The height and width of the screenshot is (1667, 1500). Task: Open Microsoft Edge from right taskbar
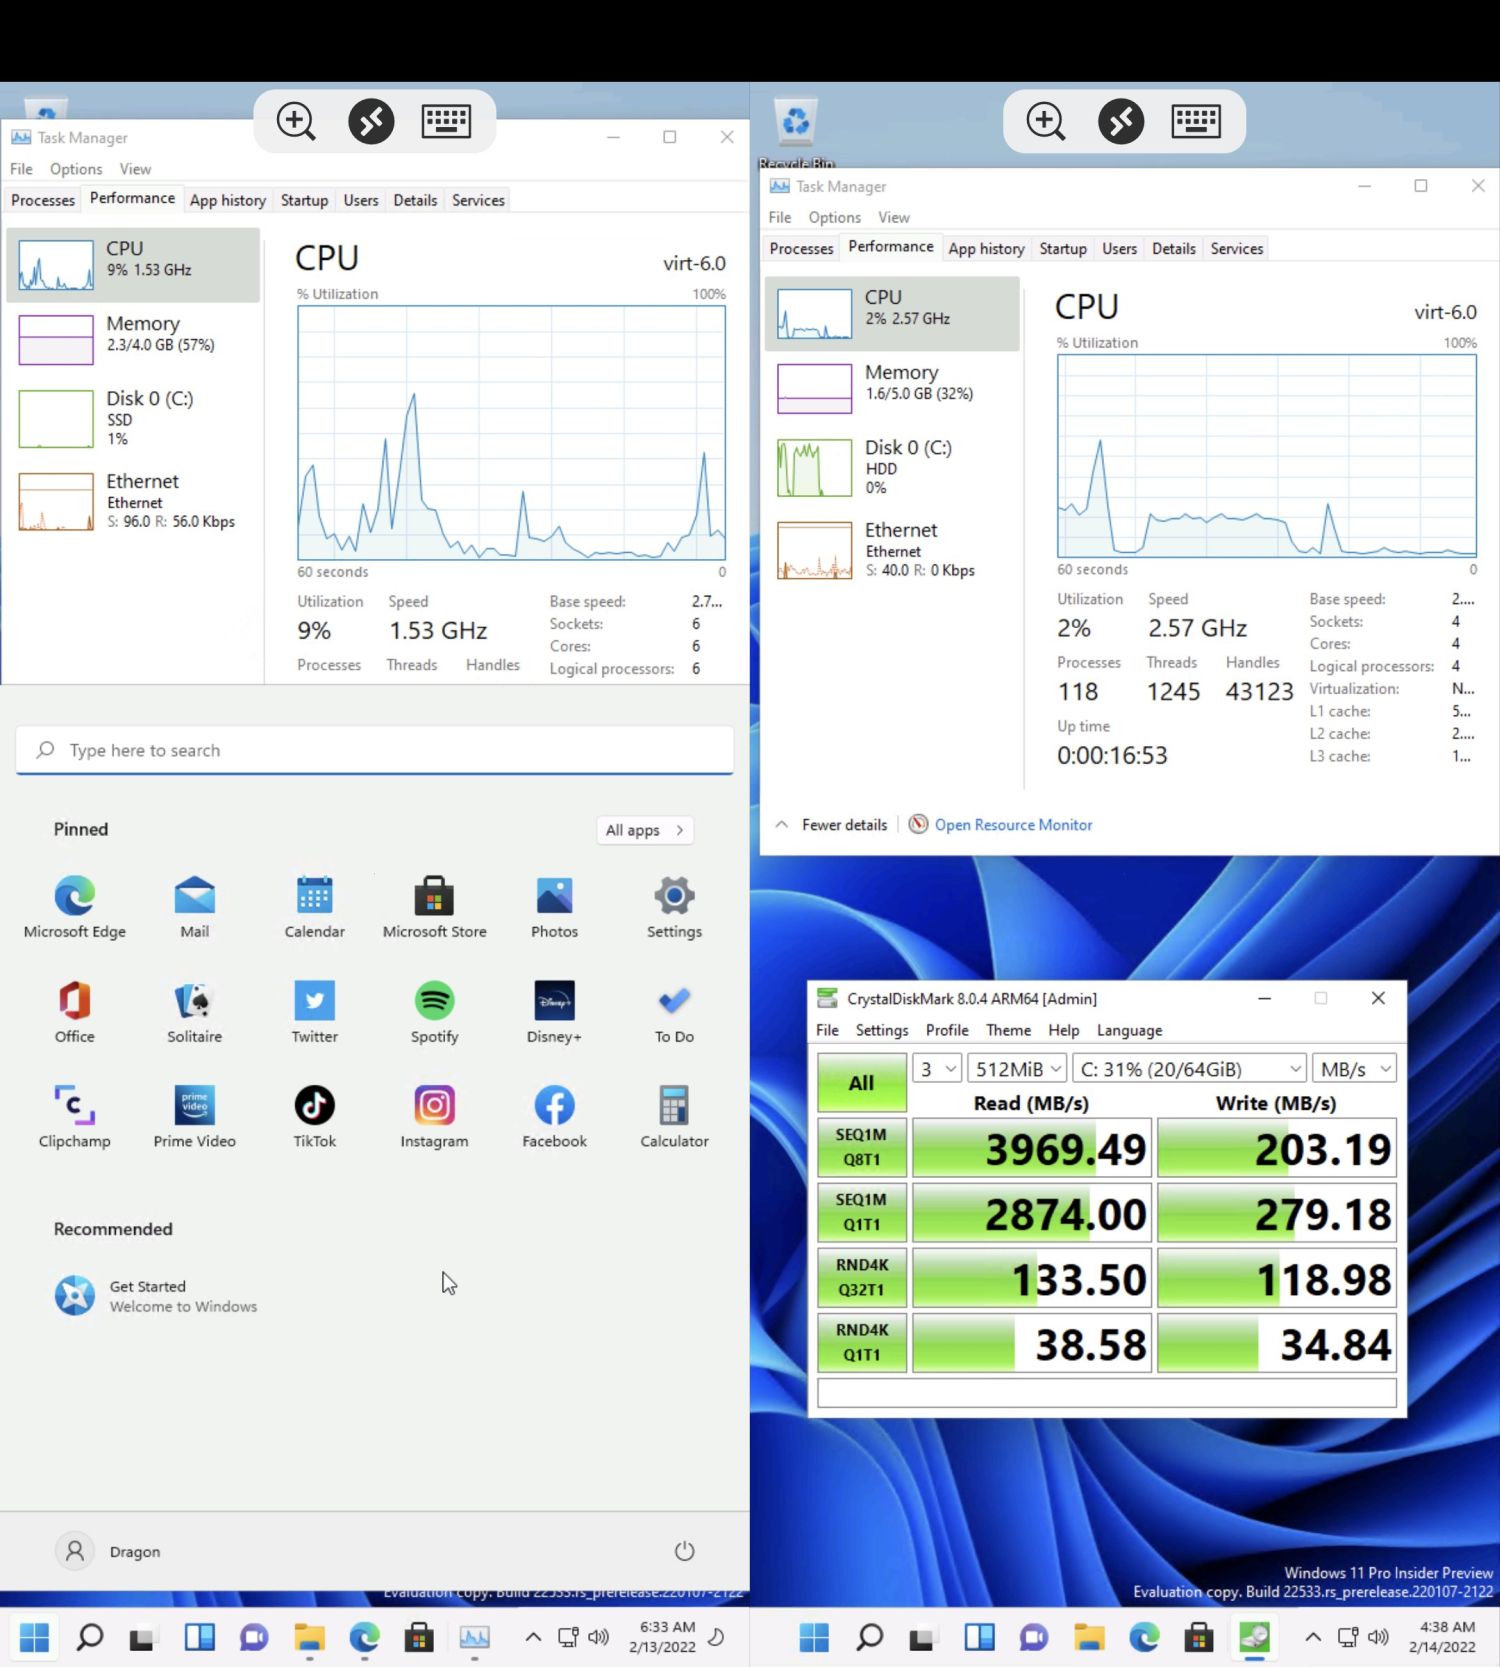point(1143,1637)
